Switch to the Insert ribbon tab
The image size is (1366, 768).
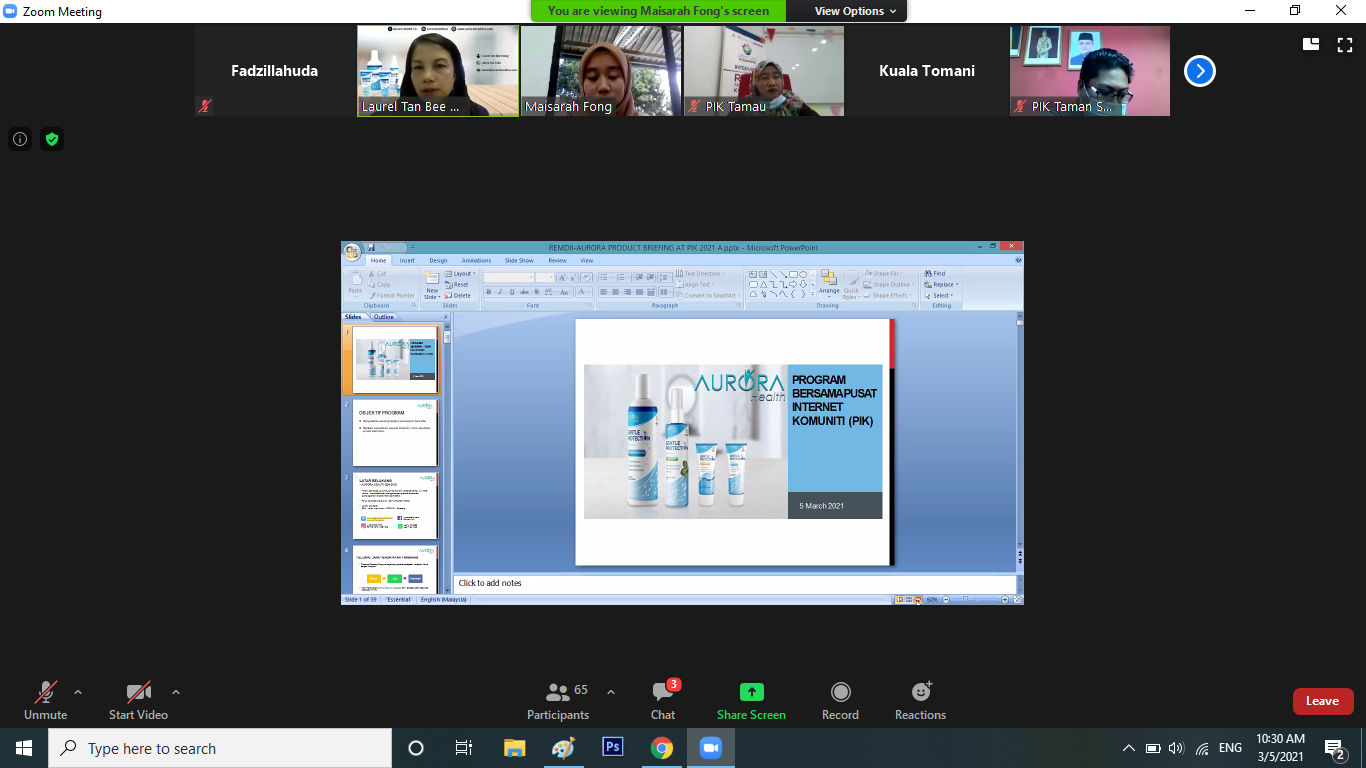407,260
